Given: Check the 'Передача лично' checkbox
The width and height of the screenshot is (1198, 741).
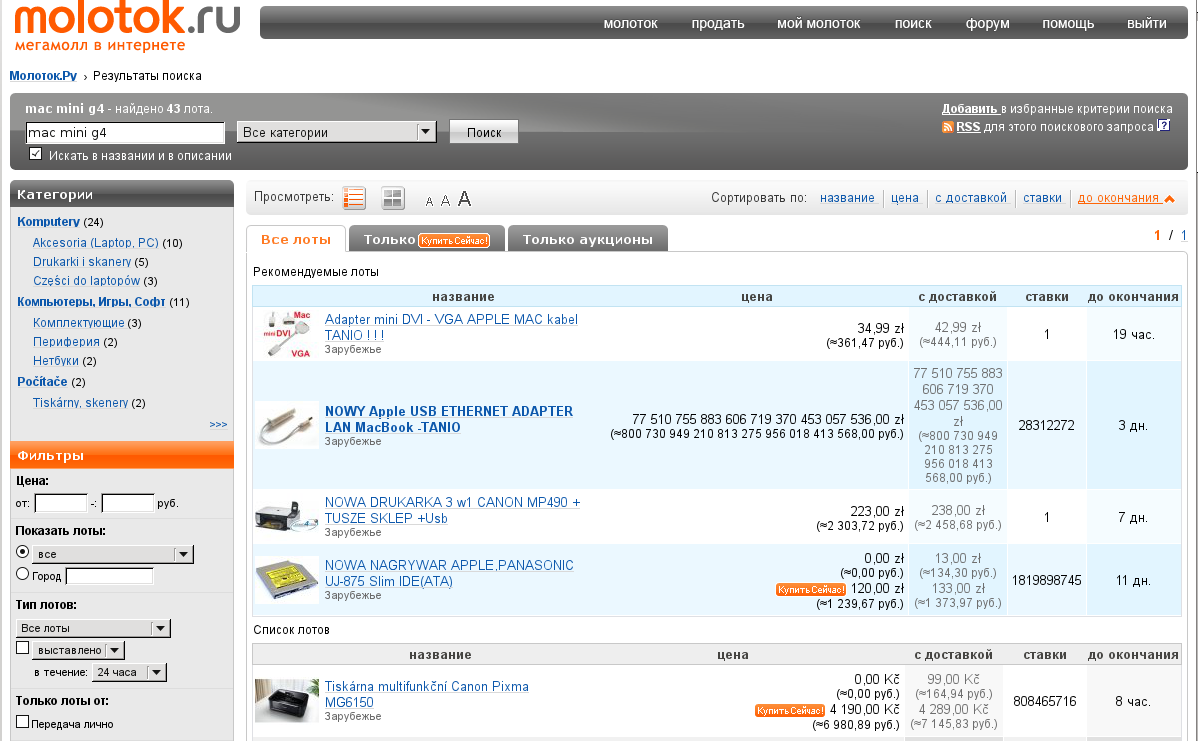Looking at the screenshot, I should click(x=23, y=722).
